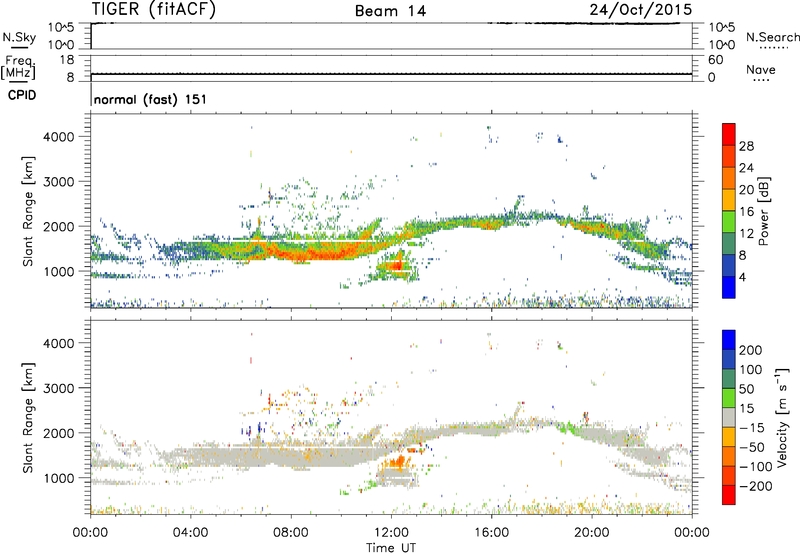Click the "N.Sky" legend label
The width and height of the screenshot is (800, 554).
tap(19, 37)
